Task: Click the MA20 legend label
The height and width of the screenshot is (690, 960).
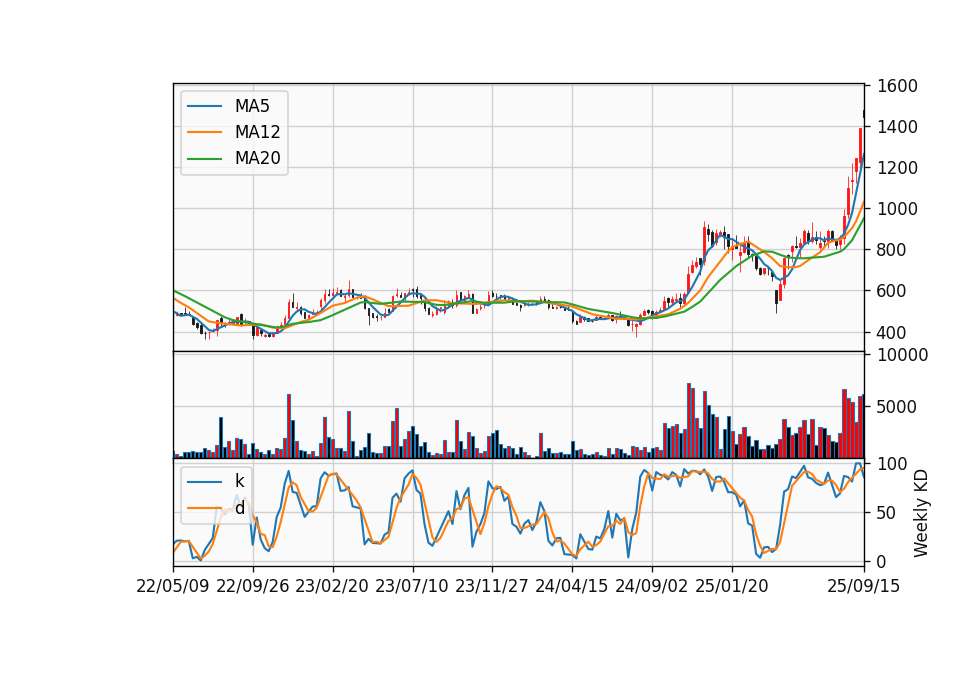Action: [257, 158]
